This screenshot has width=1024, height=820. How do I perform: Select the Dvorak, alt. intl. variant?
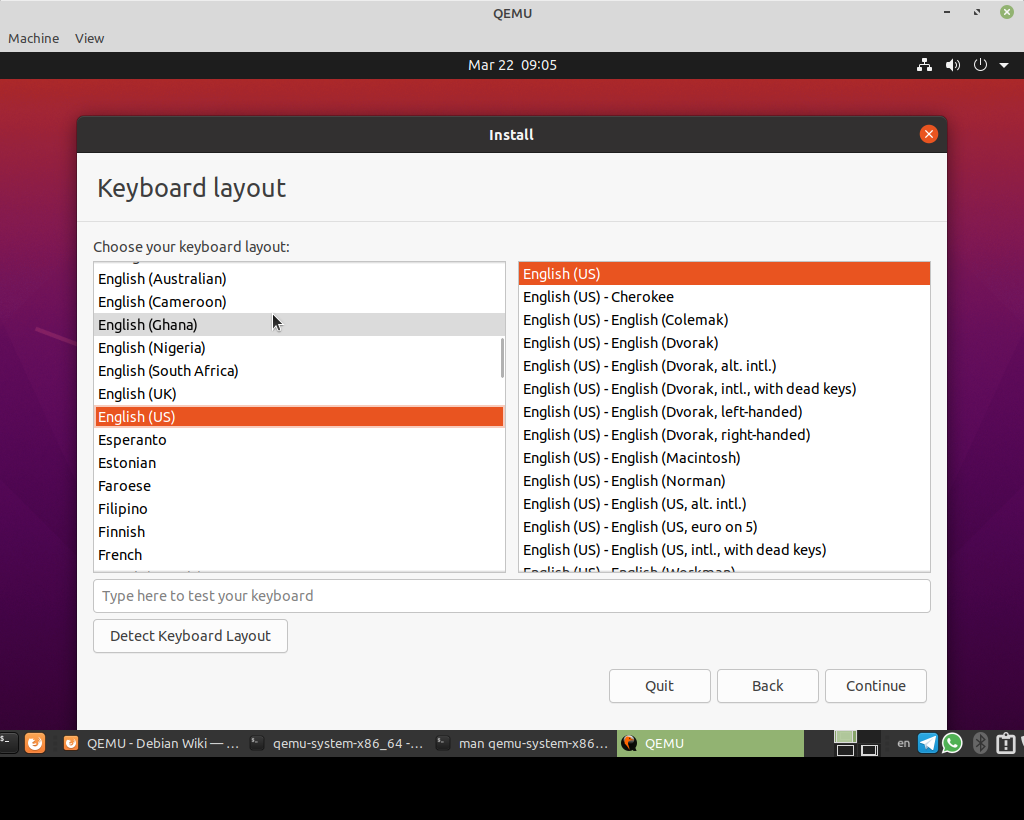click(x=724, y=366)
